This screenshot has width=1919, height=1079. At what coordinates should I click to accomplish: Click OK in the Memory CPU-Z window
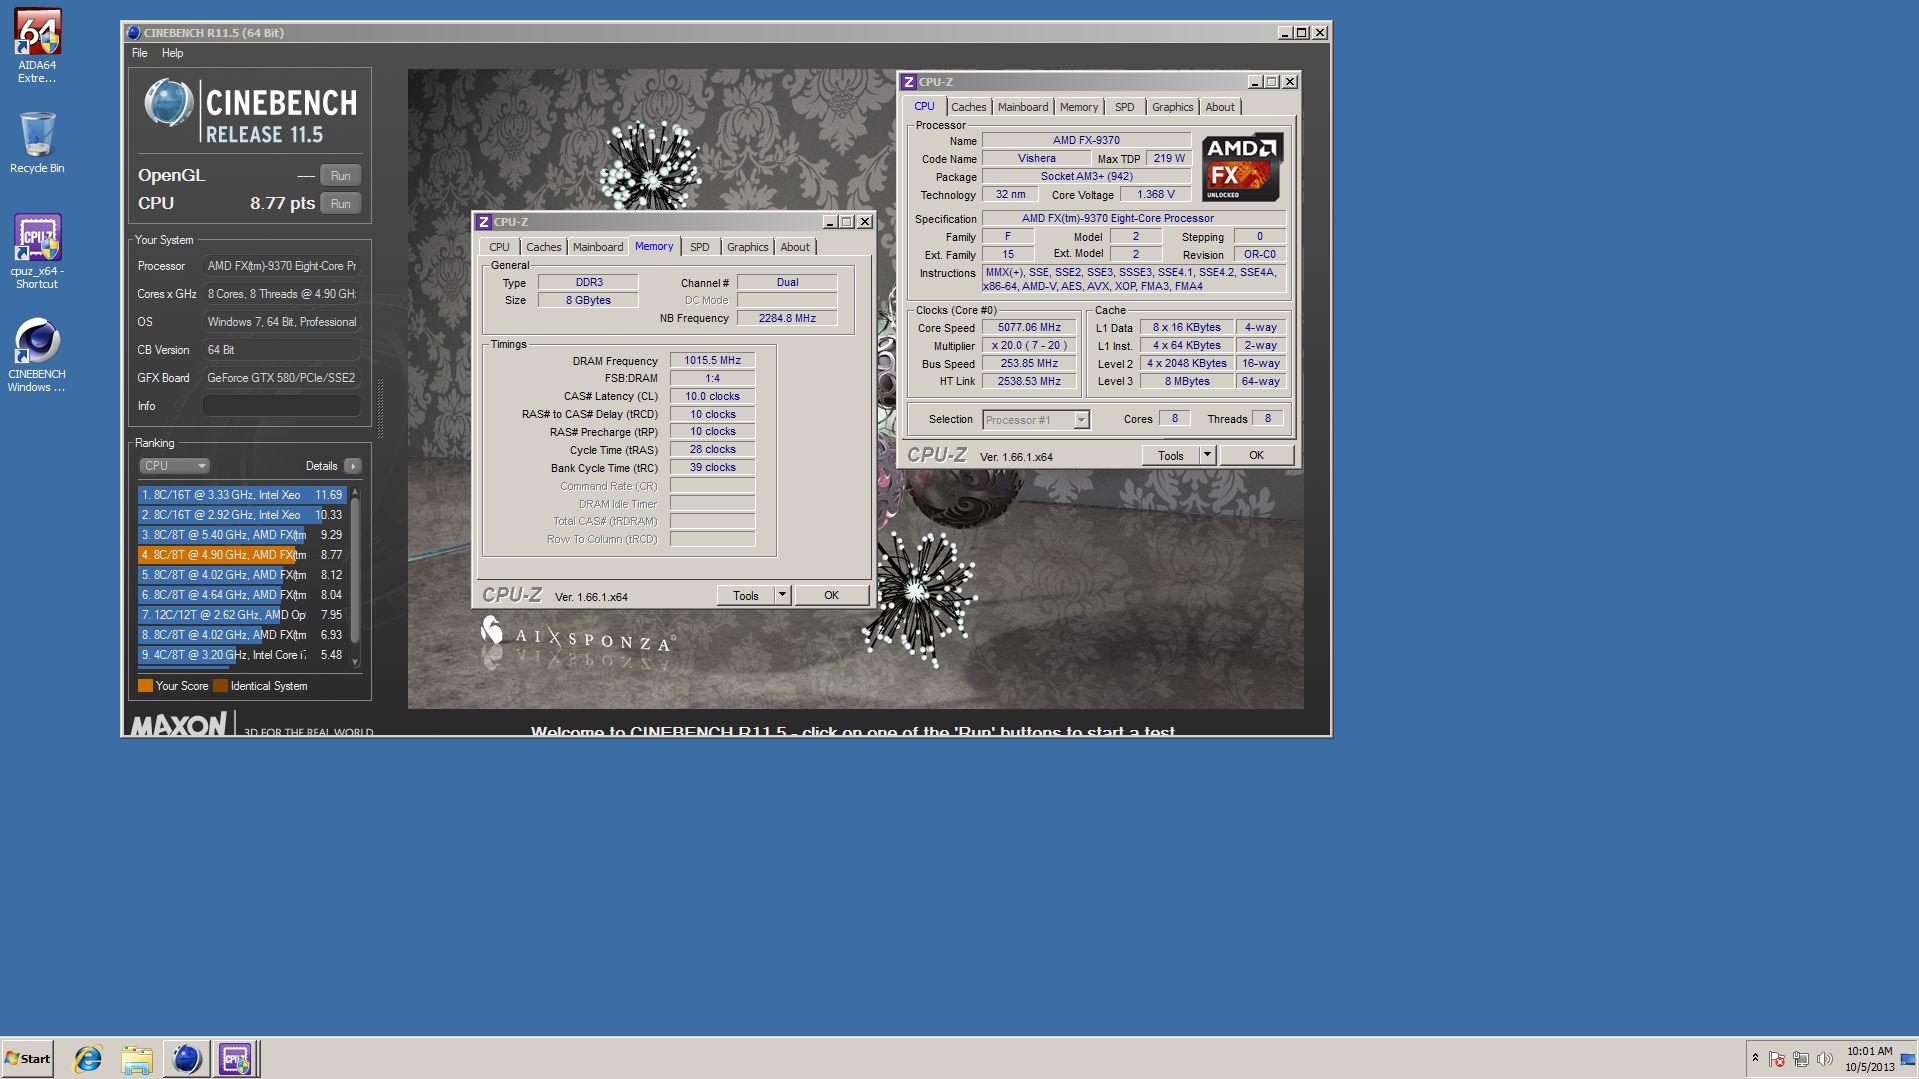831,596
